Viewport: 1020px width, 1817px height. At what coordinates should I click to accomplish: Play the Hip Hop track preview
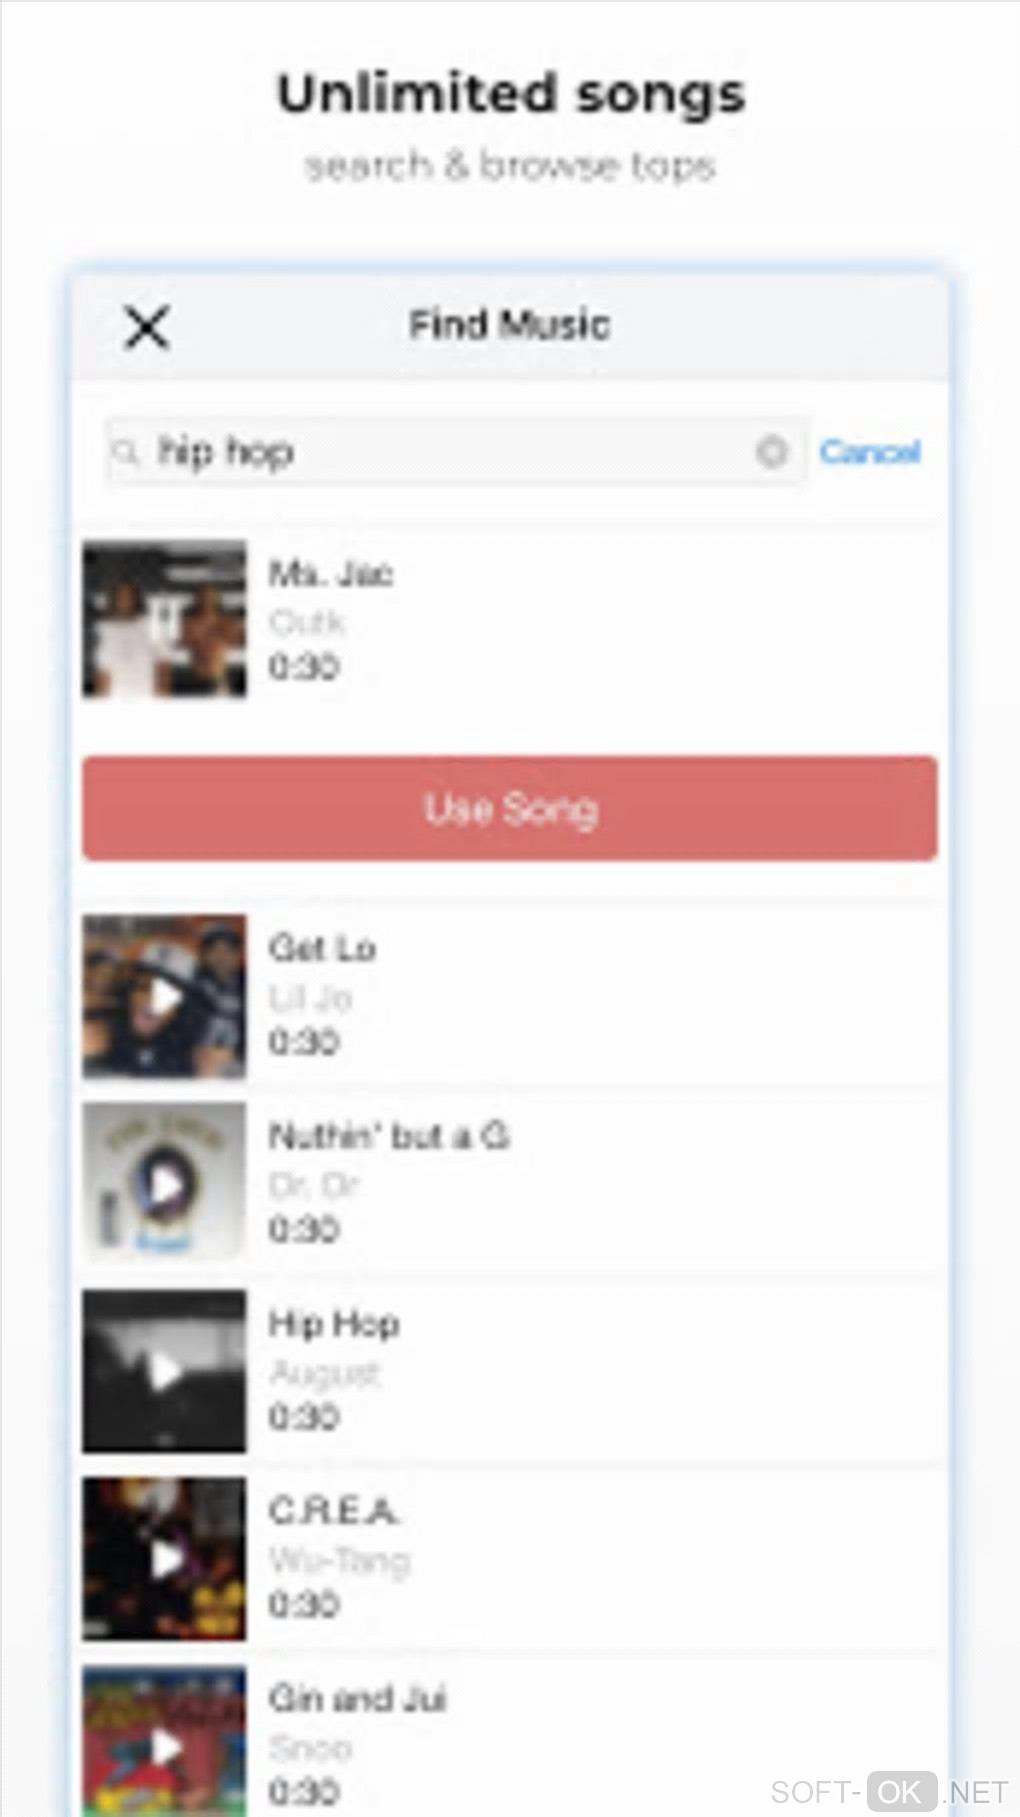point(164,1371)
